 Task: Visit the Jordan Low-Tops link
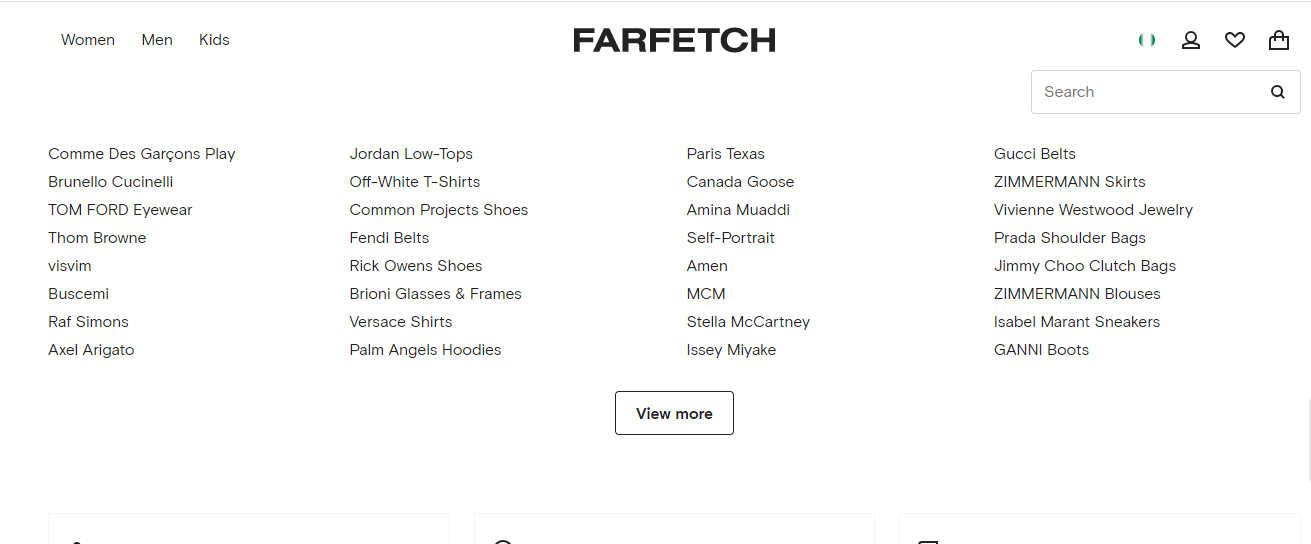411,154
